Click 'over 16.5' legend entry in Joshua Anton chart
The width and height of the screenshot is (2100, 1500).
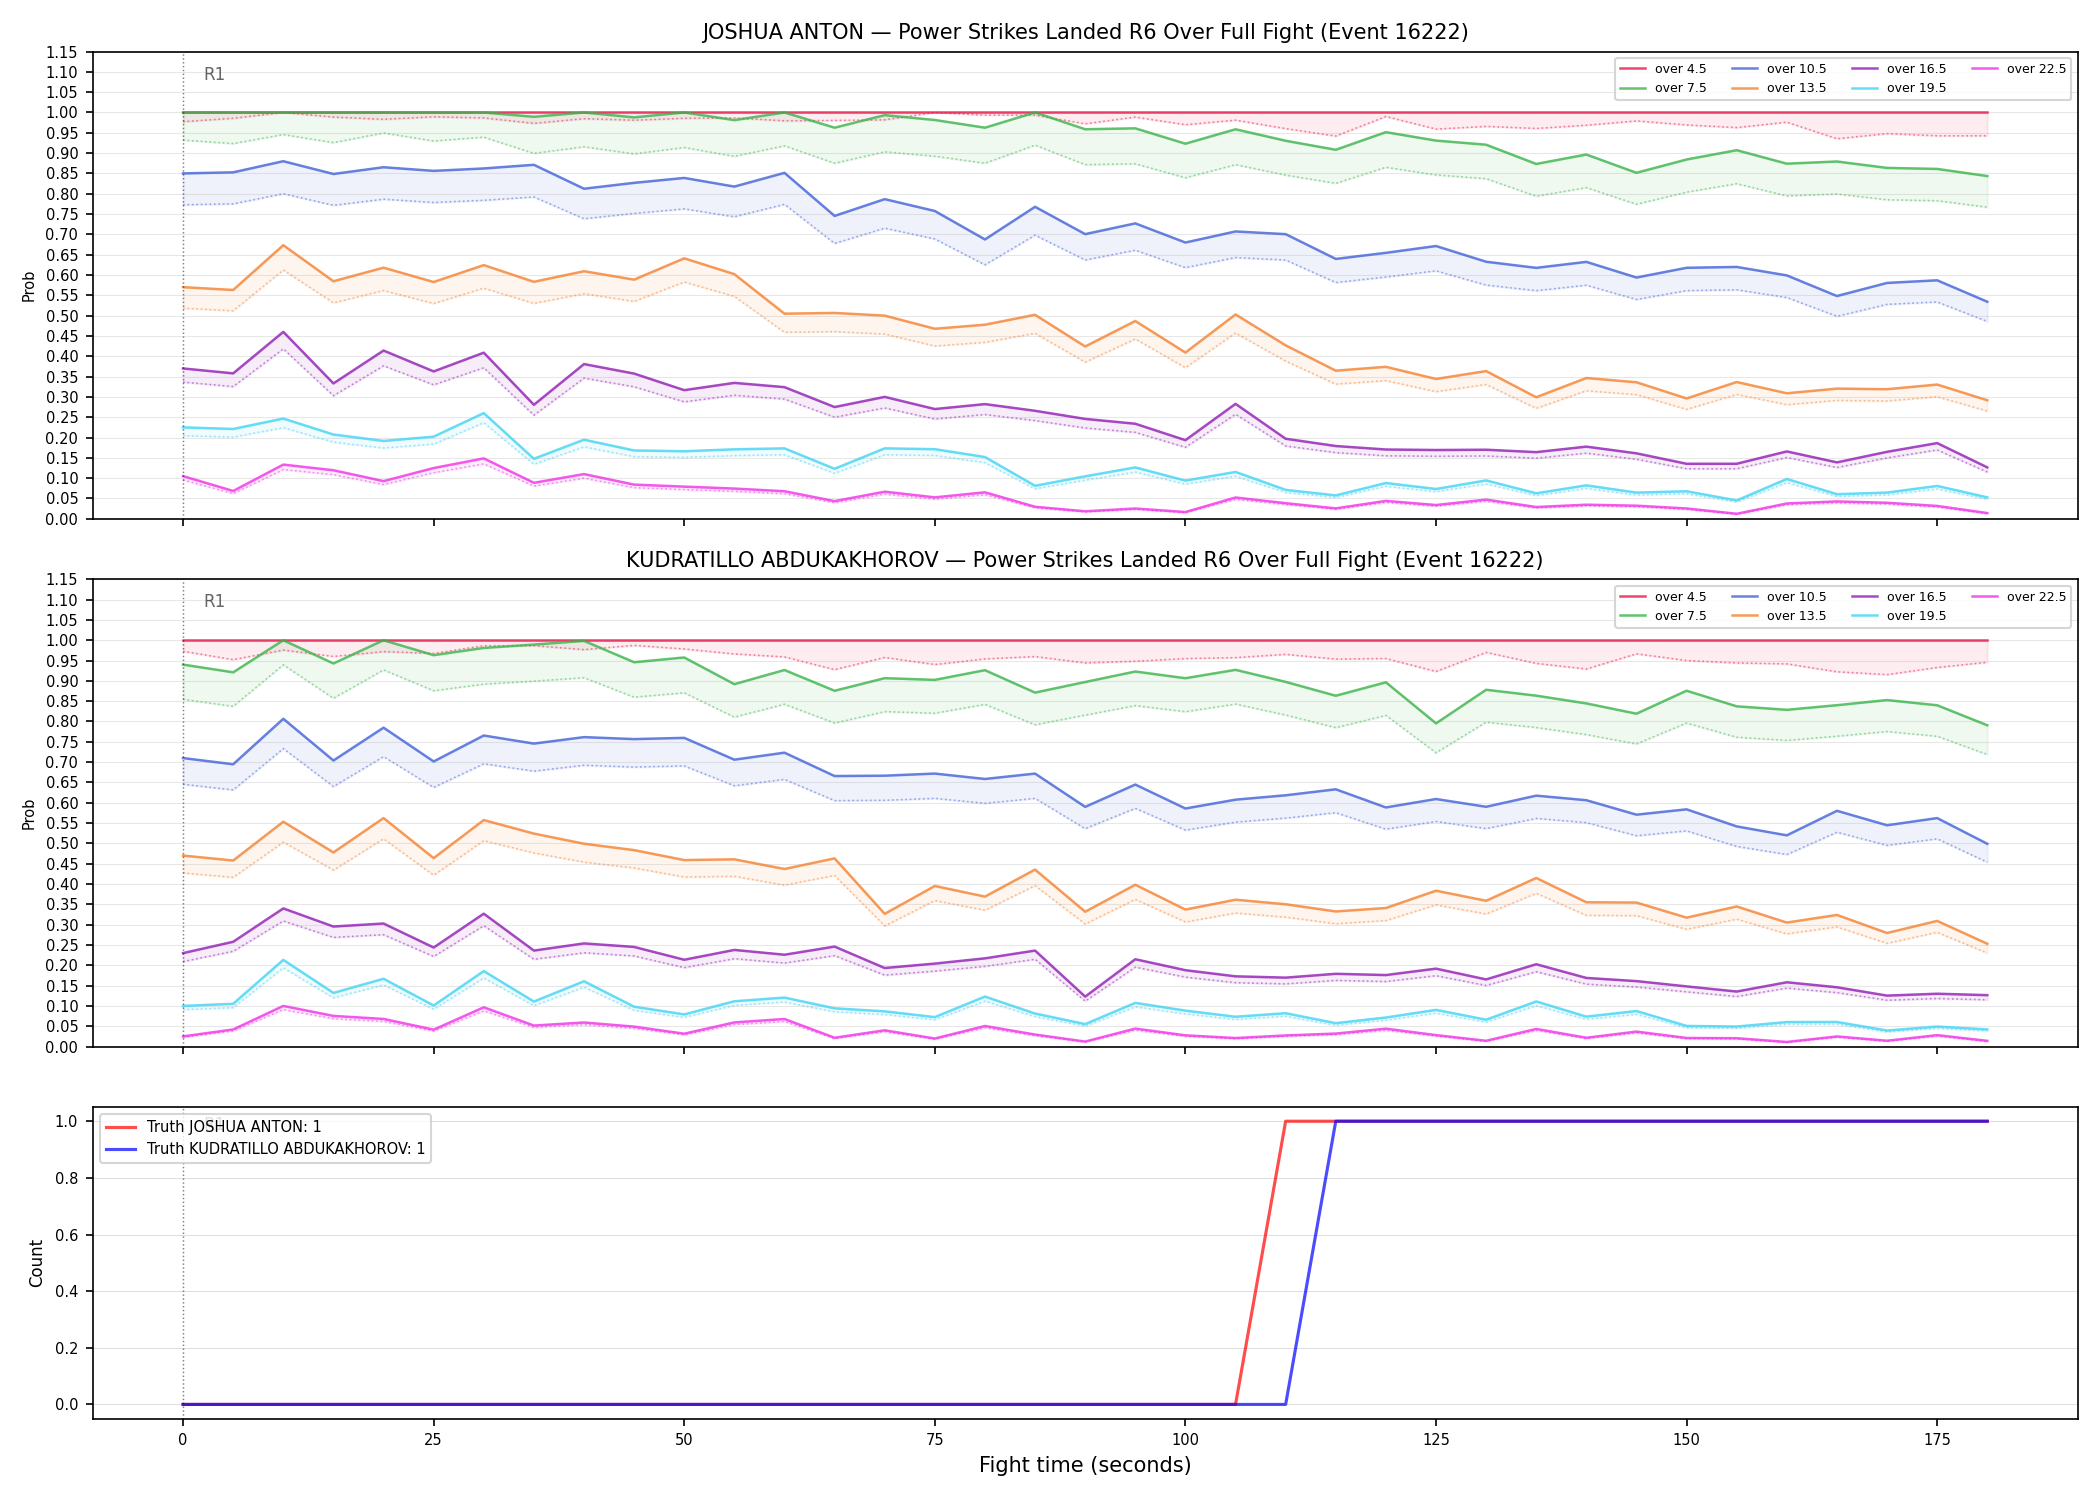click(x=1899, y=69)
